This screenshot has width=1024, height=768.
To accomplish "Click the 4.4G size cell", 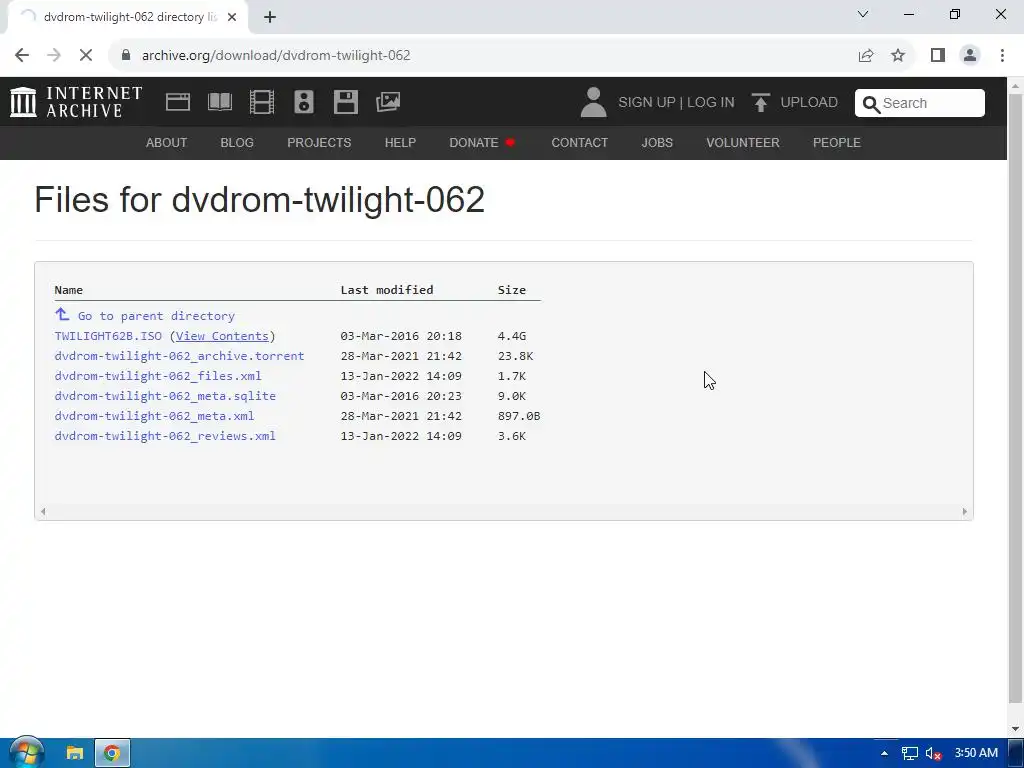I will pos(511,336).
